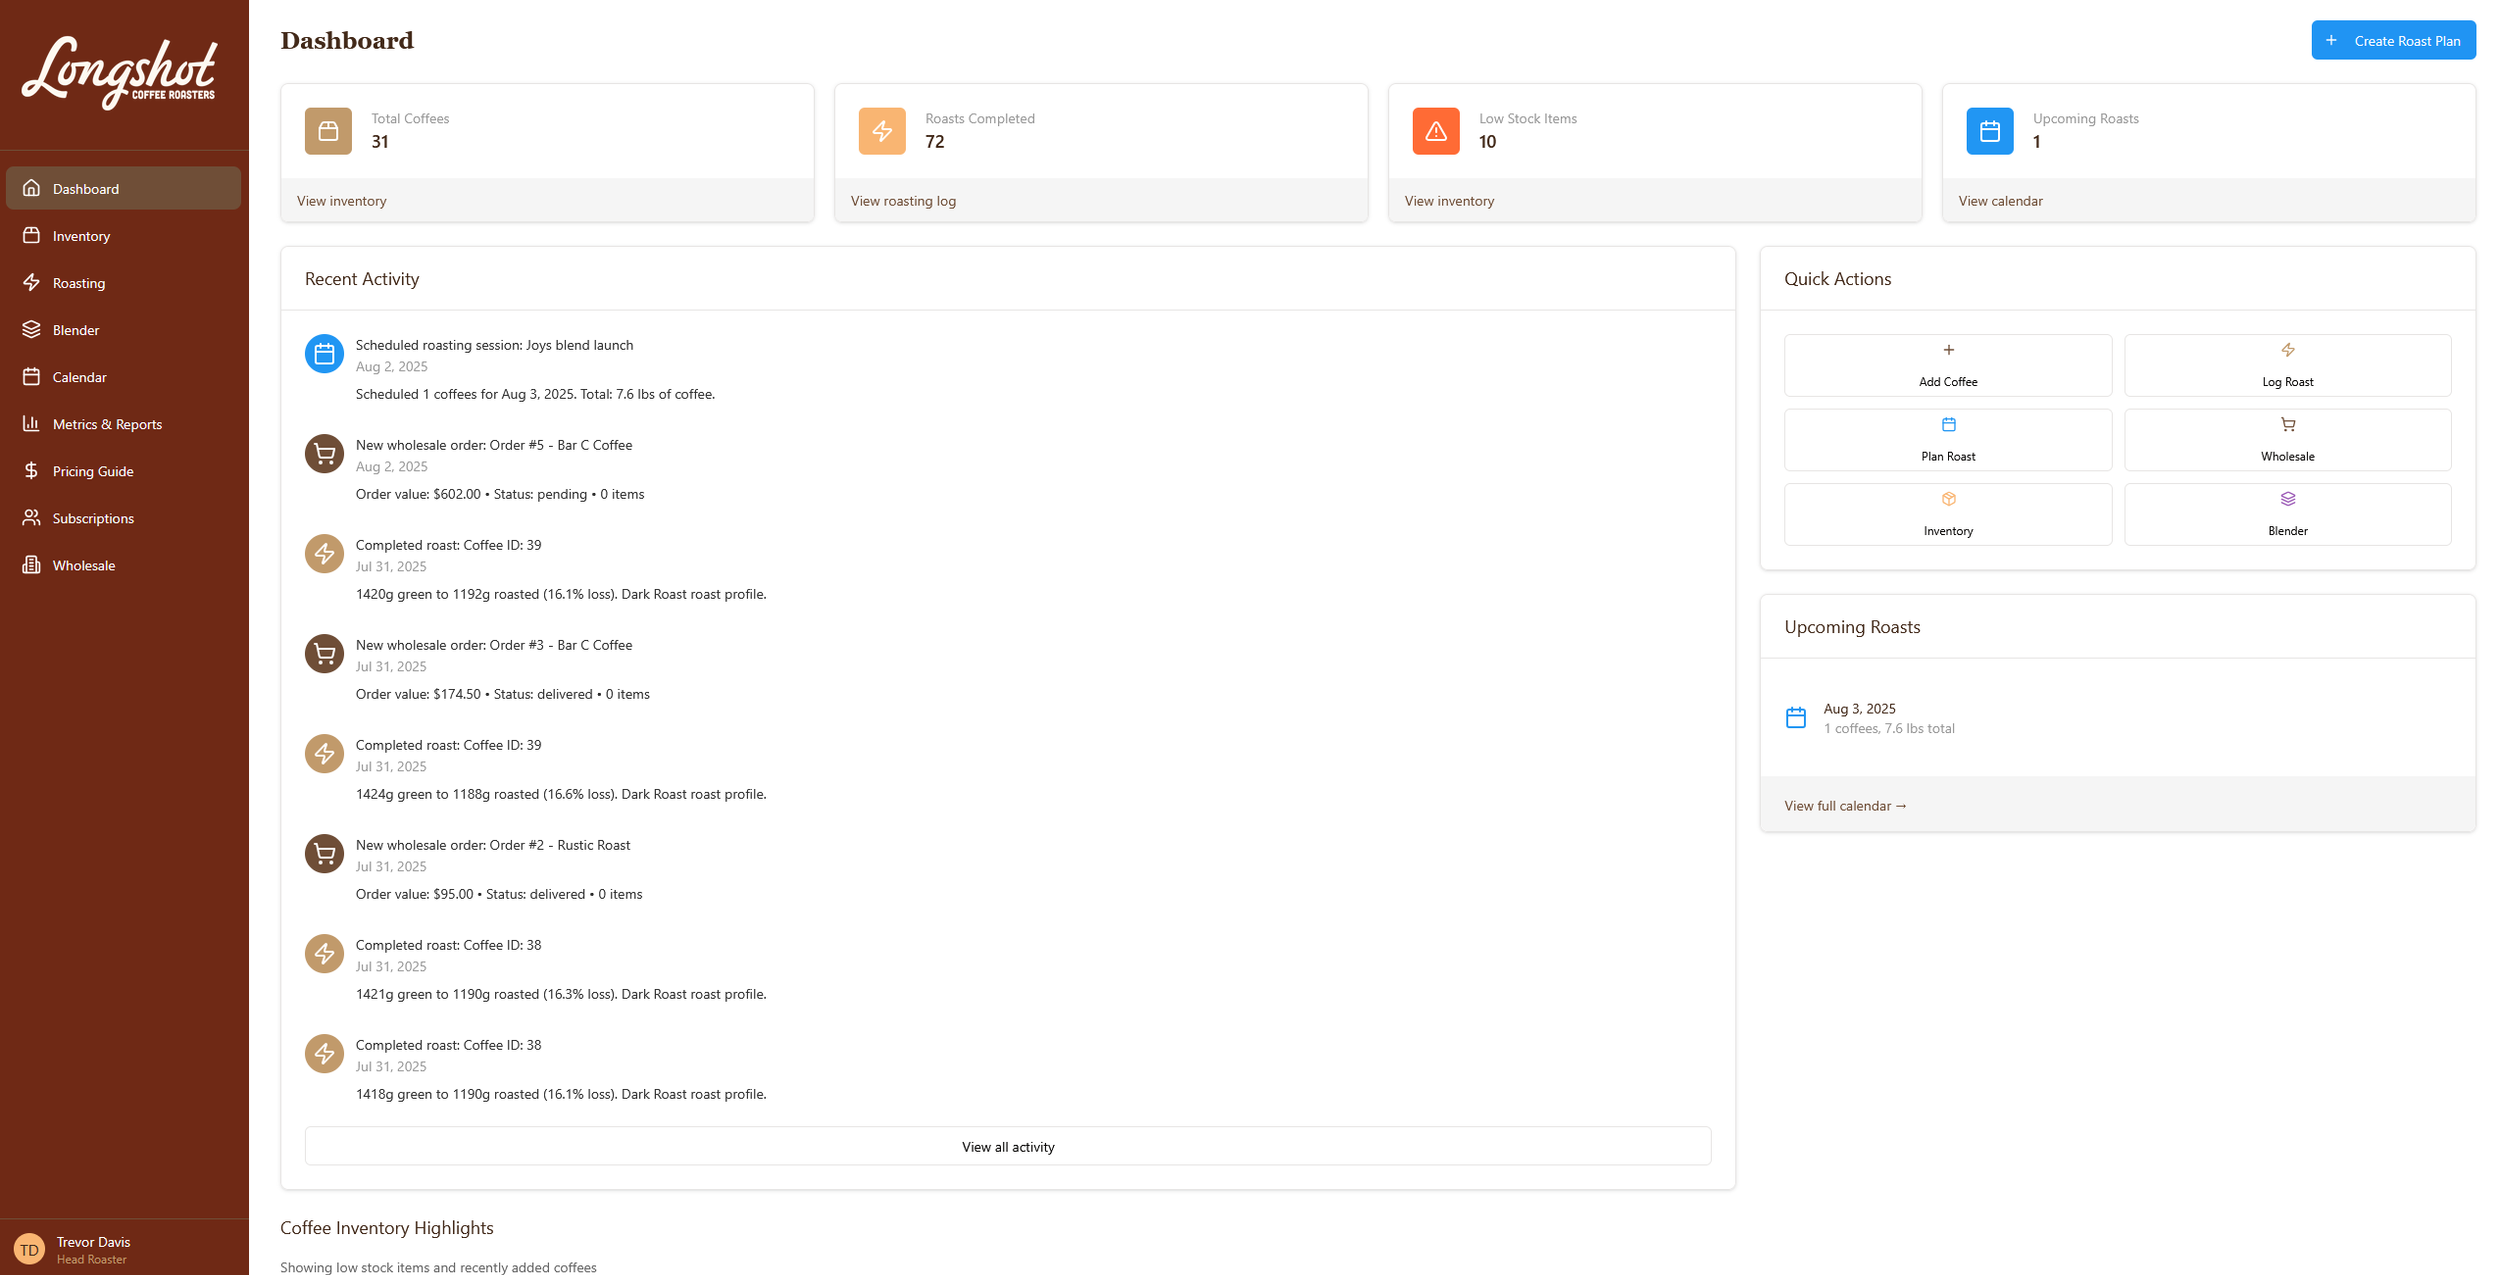Go to Inventory in the sidebar
The width and height of the screenshot is (2500, 1275).
point(81,236)
